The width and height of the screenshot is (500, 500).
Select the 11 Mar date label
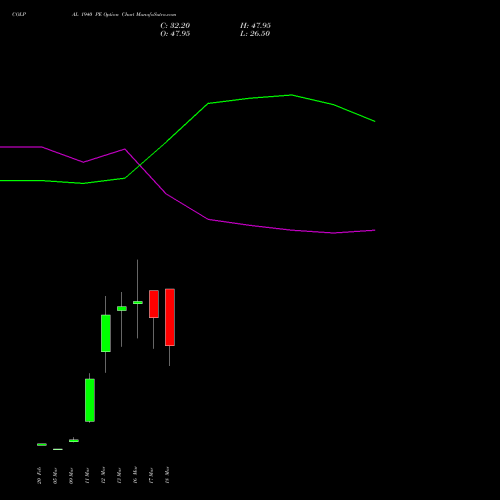click(87, 476)
